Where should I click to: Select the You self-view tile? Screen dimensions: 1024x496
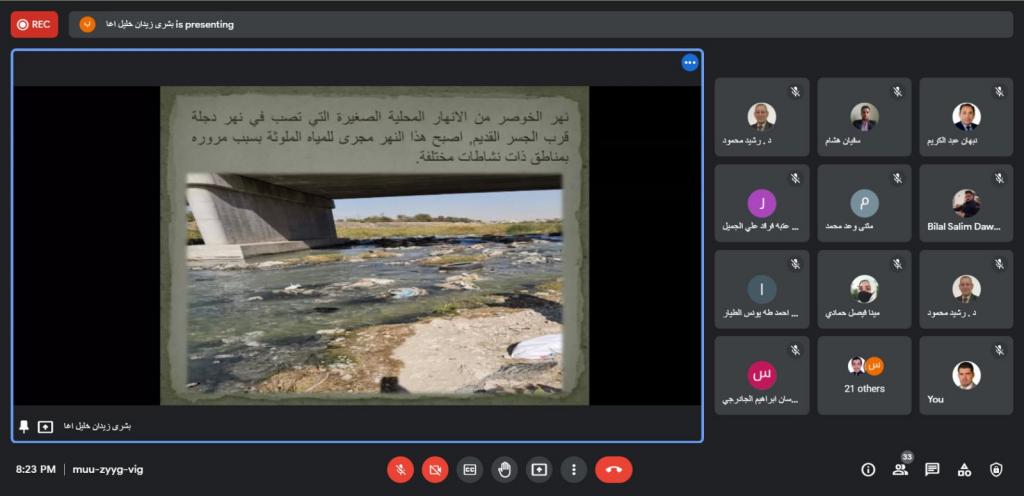[x=965, y=375]
